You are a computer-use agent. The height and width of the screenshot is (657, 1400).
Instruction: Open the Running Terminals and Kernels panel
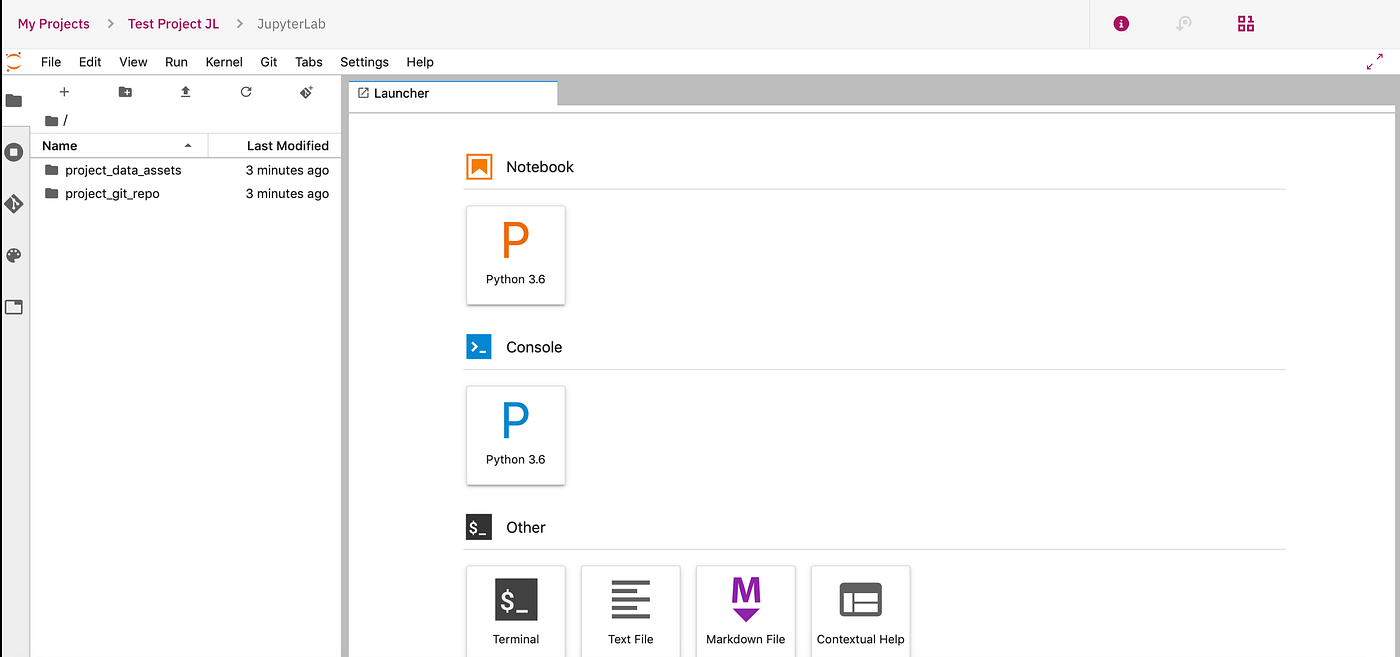coord(14,151)
